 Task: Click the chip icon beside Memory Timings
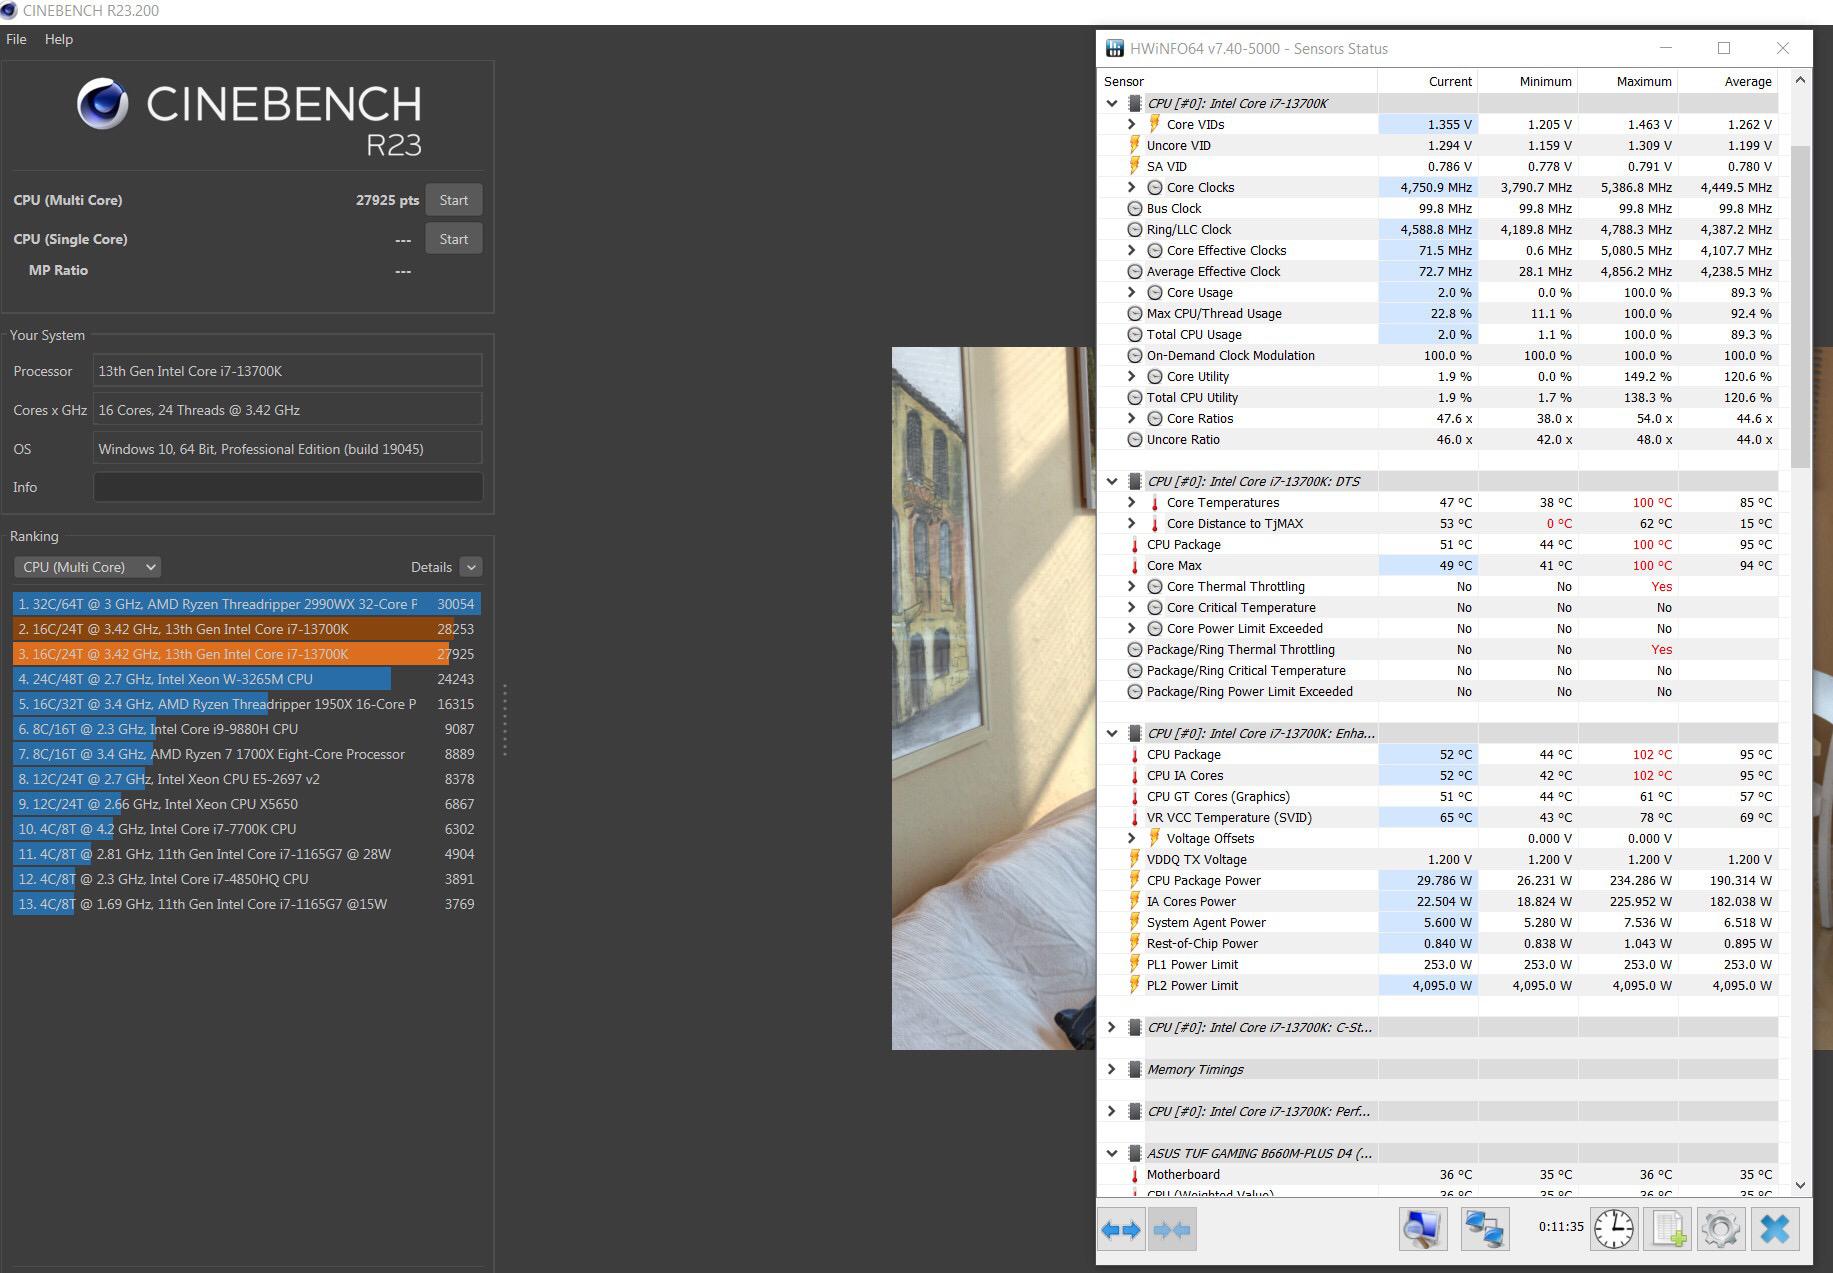(1134, 1069)
